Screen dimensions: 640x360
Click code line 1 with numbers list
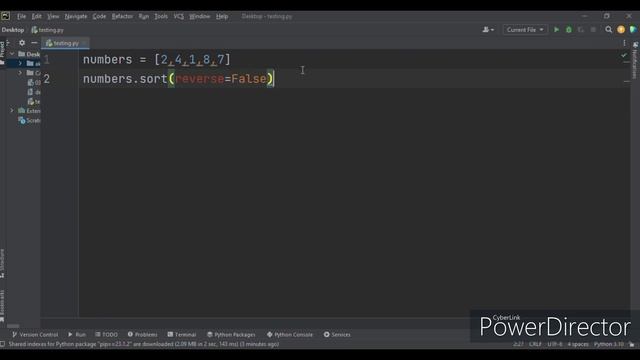157,60
